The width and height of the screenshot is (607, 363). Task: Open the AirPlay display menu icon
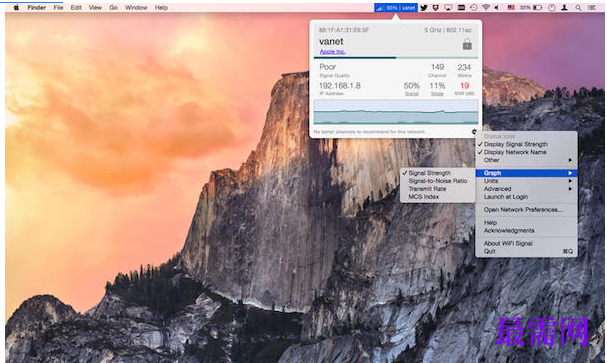pos(448,8)
